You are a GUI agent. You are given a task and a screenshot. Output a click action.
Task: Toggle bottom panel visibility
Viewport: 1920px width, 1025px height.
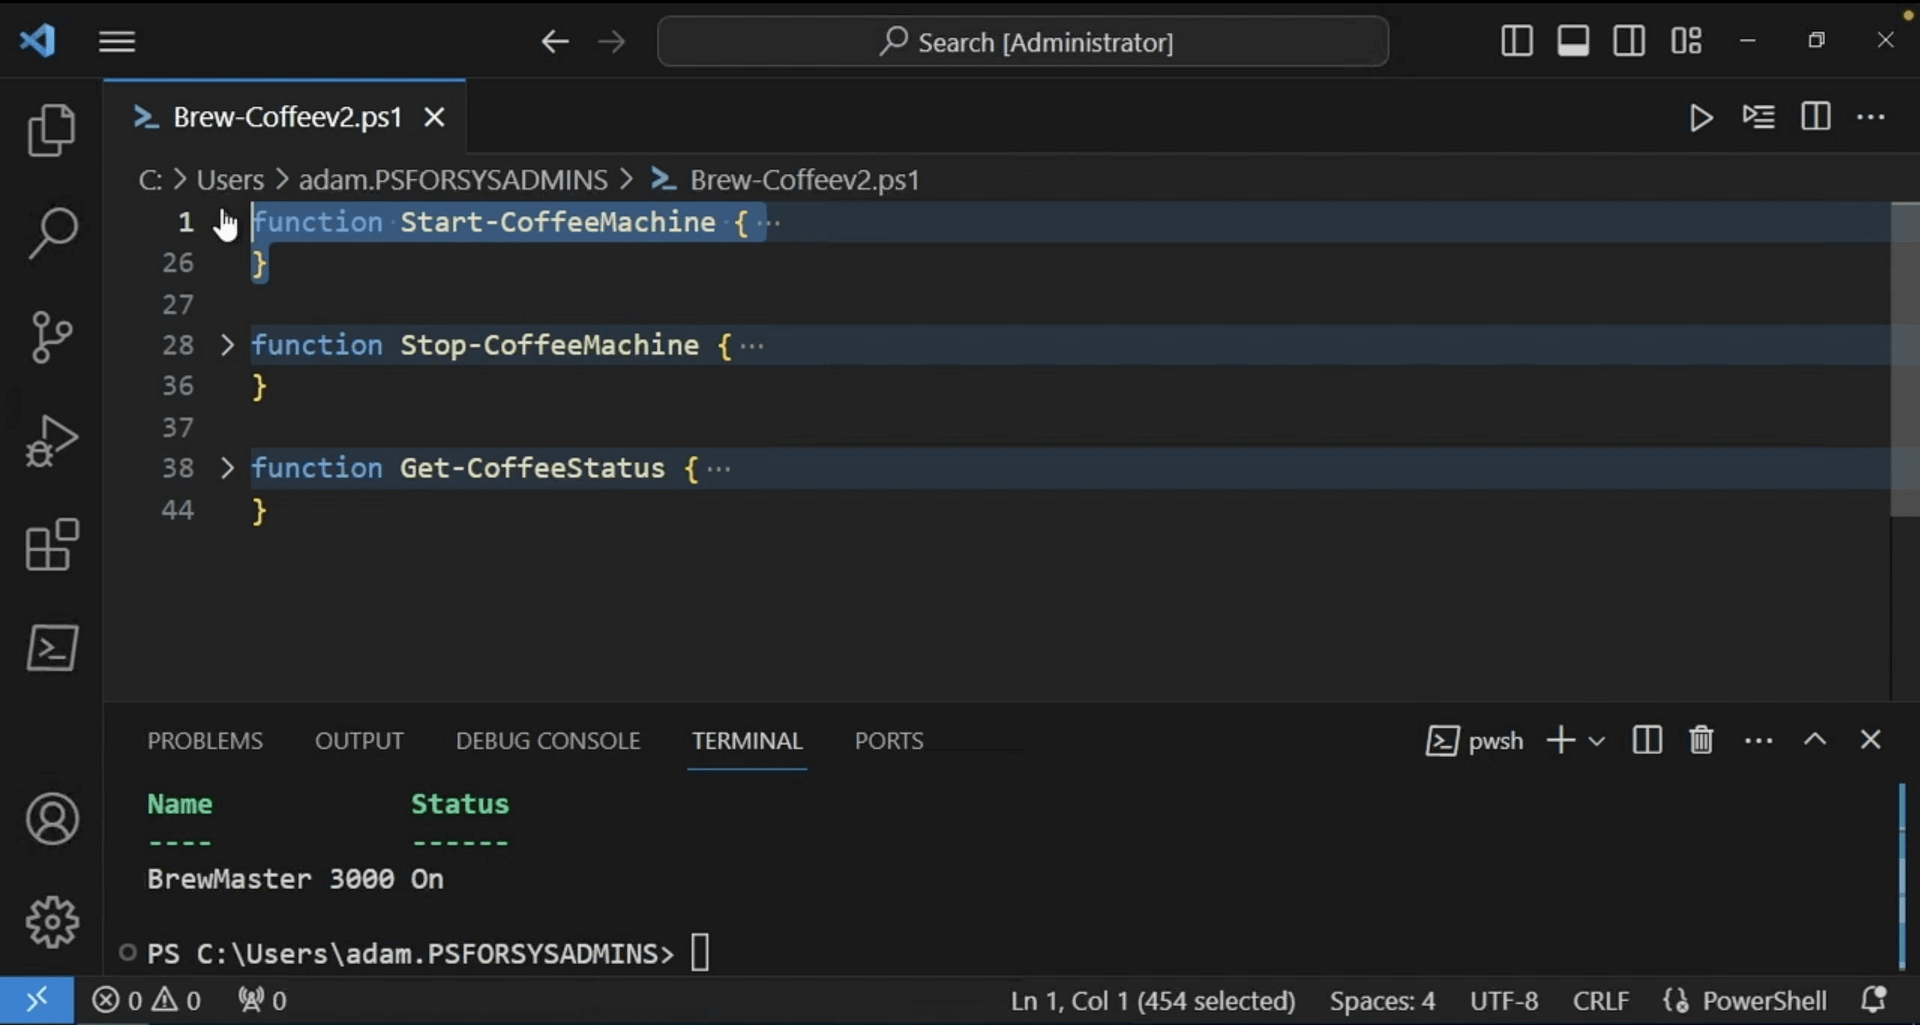[1573, 41]
